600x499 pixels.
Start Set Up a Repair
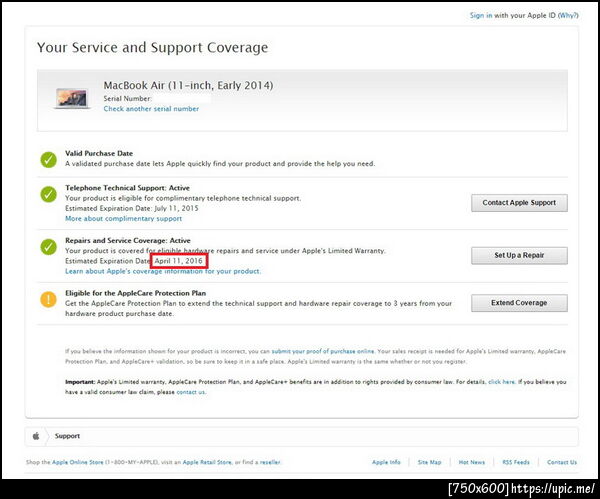(519, 255)
